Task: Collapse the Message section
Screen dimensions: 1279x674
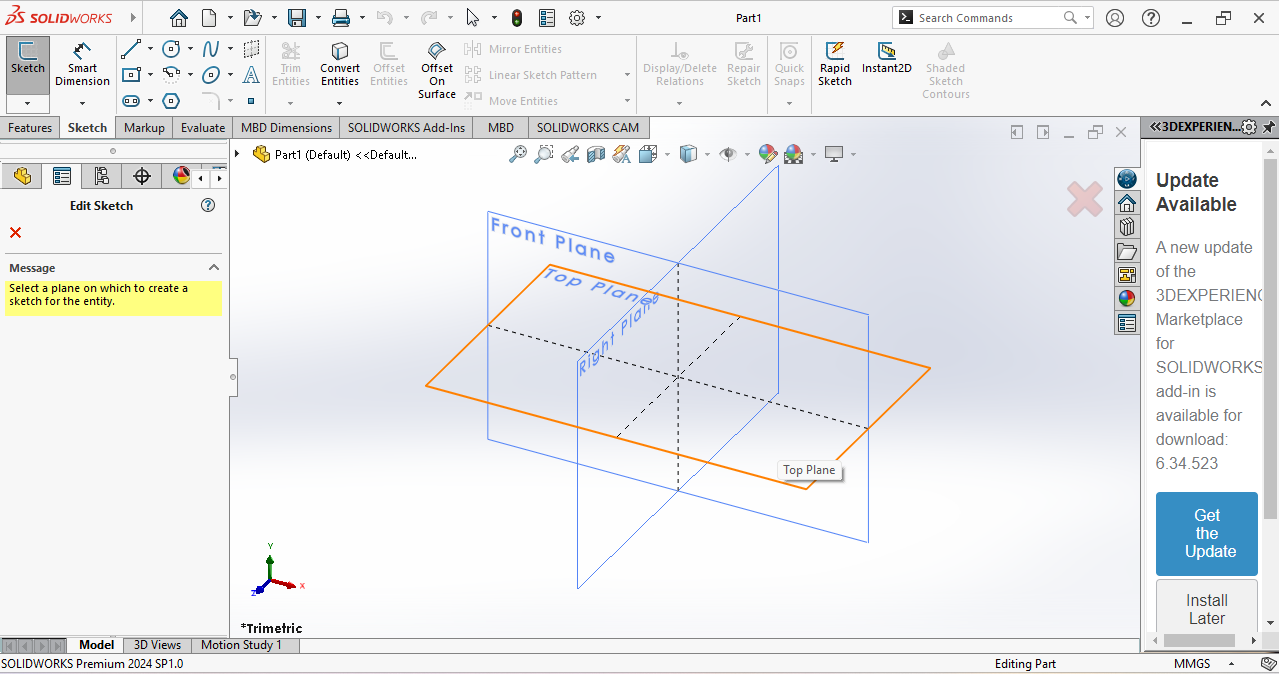Action: click(214, 268)
